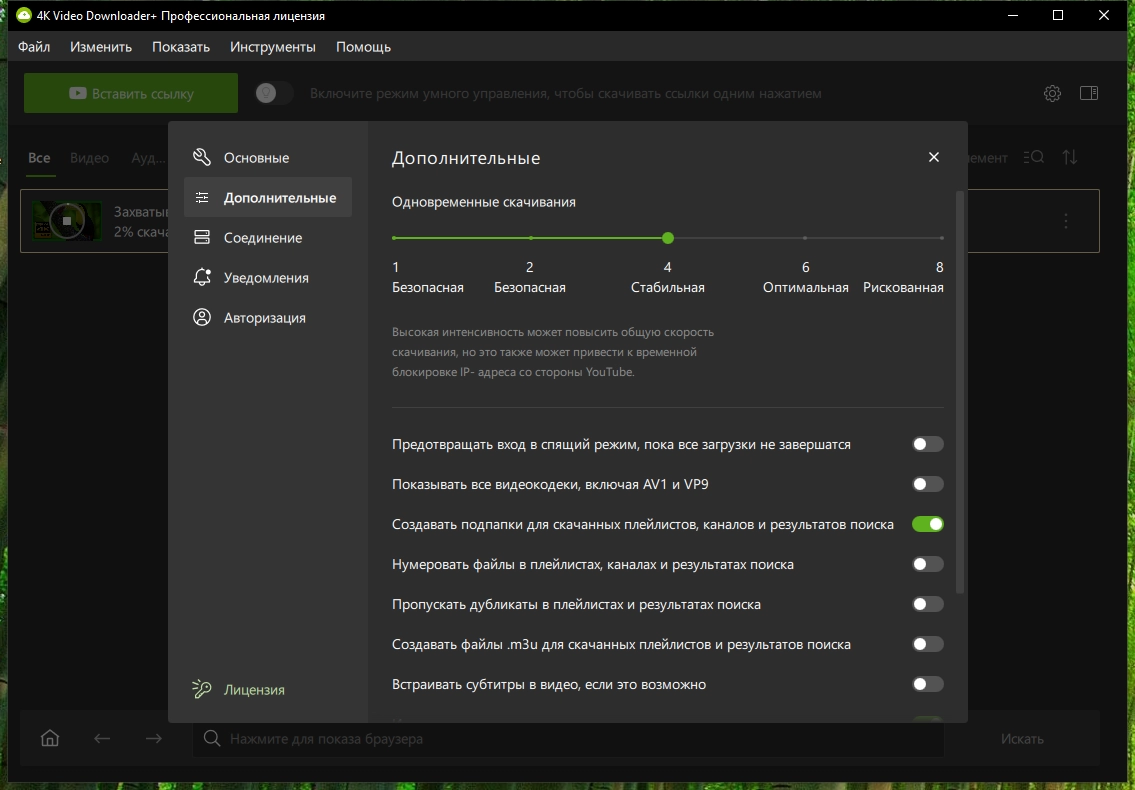Enable prevent sleep mode toggle
This screenshot has width=1135, height=790.
[927, 444]
